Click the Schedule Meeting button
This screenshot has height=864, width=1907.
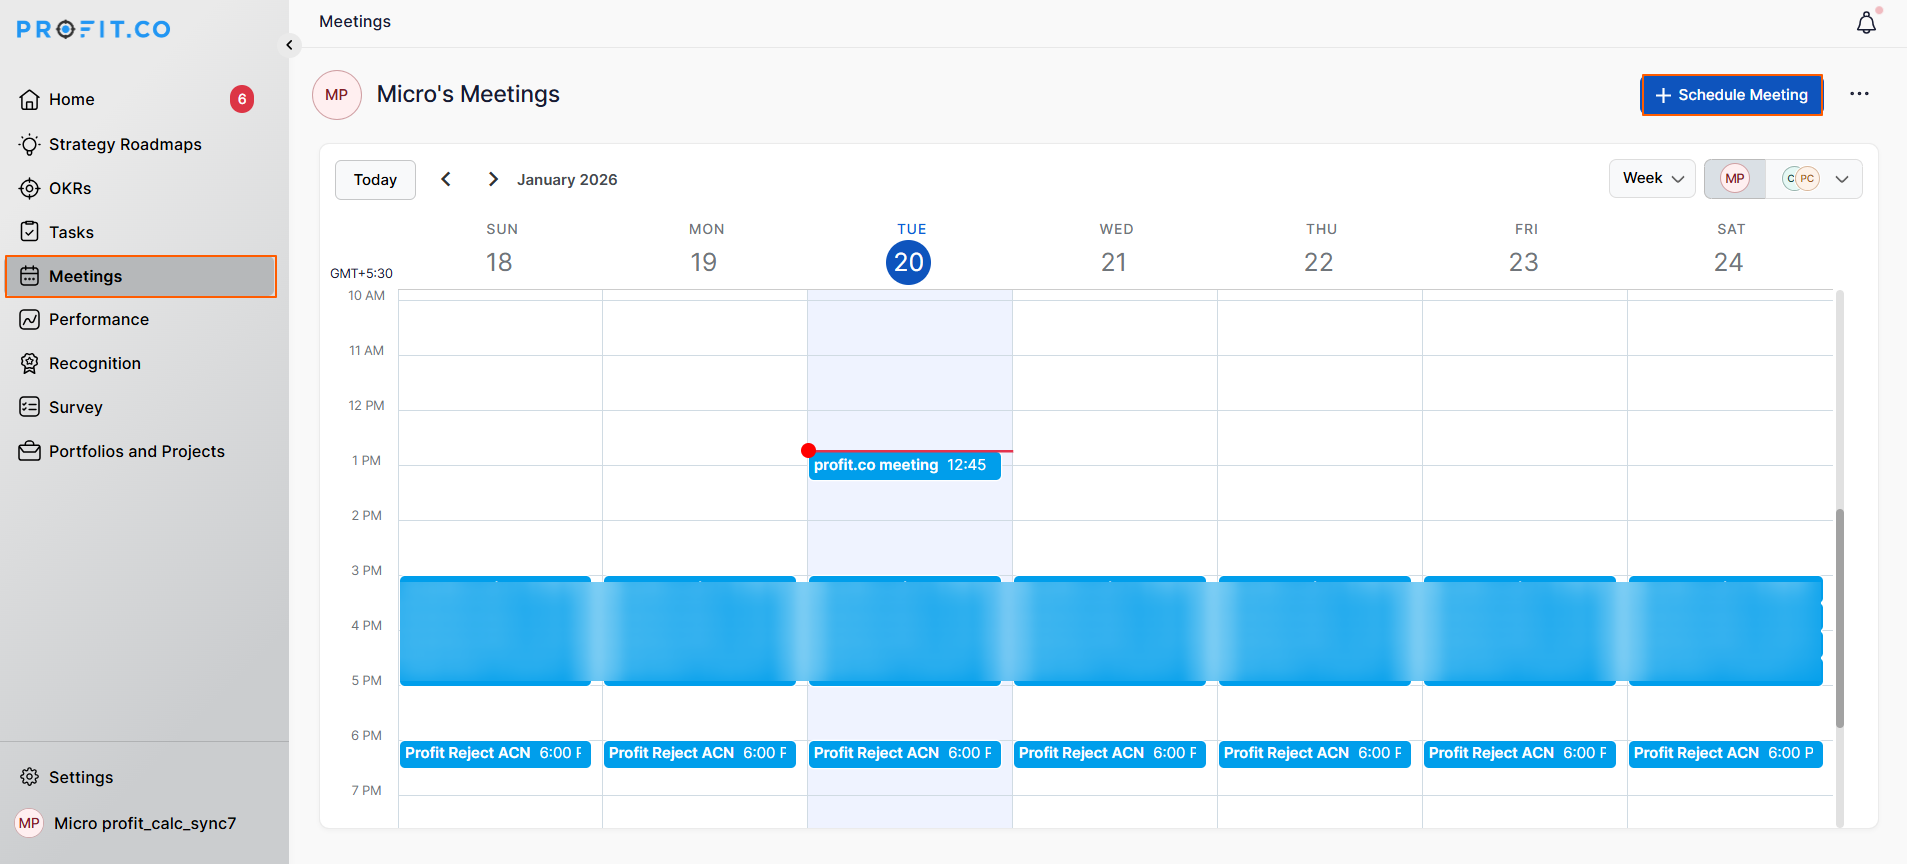click(1731, 95)
